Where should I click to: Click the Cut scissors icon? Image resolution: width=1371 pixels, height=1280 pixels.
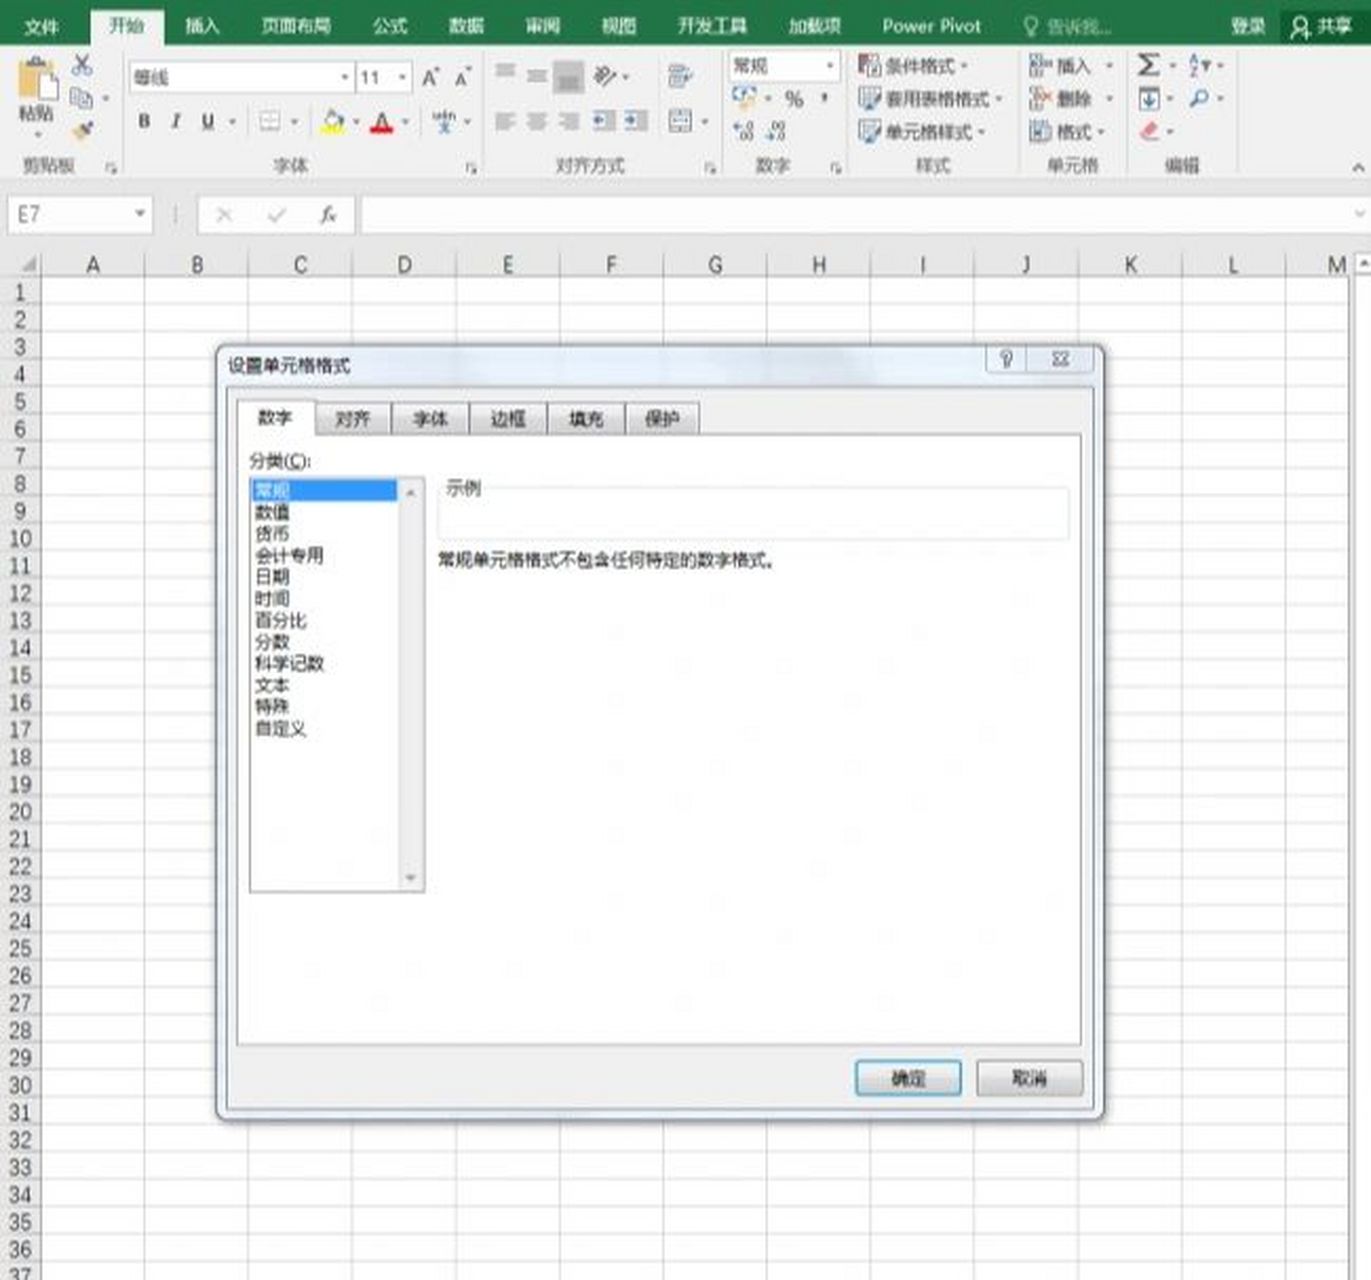[82, 66]
